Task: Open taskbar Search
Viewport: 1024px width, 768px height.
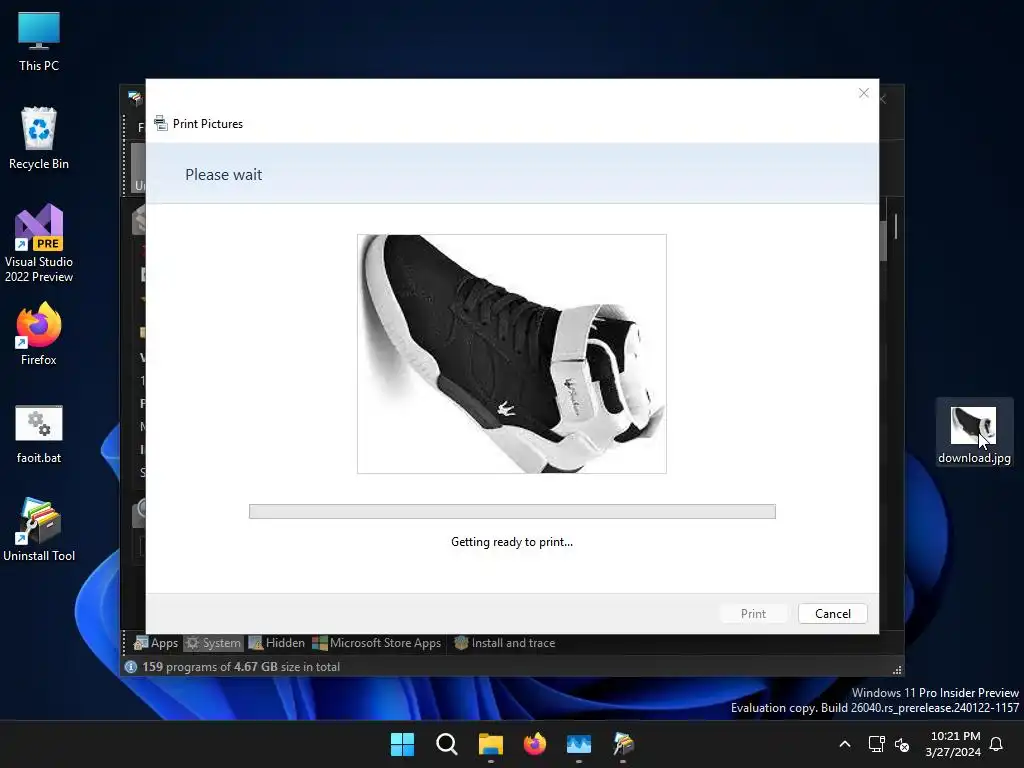Action: pyautogui.click(x=447, y=744)
